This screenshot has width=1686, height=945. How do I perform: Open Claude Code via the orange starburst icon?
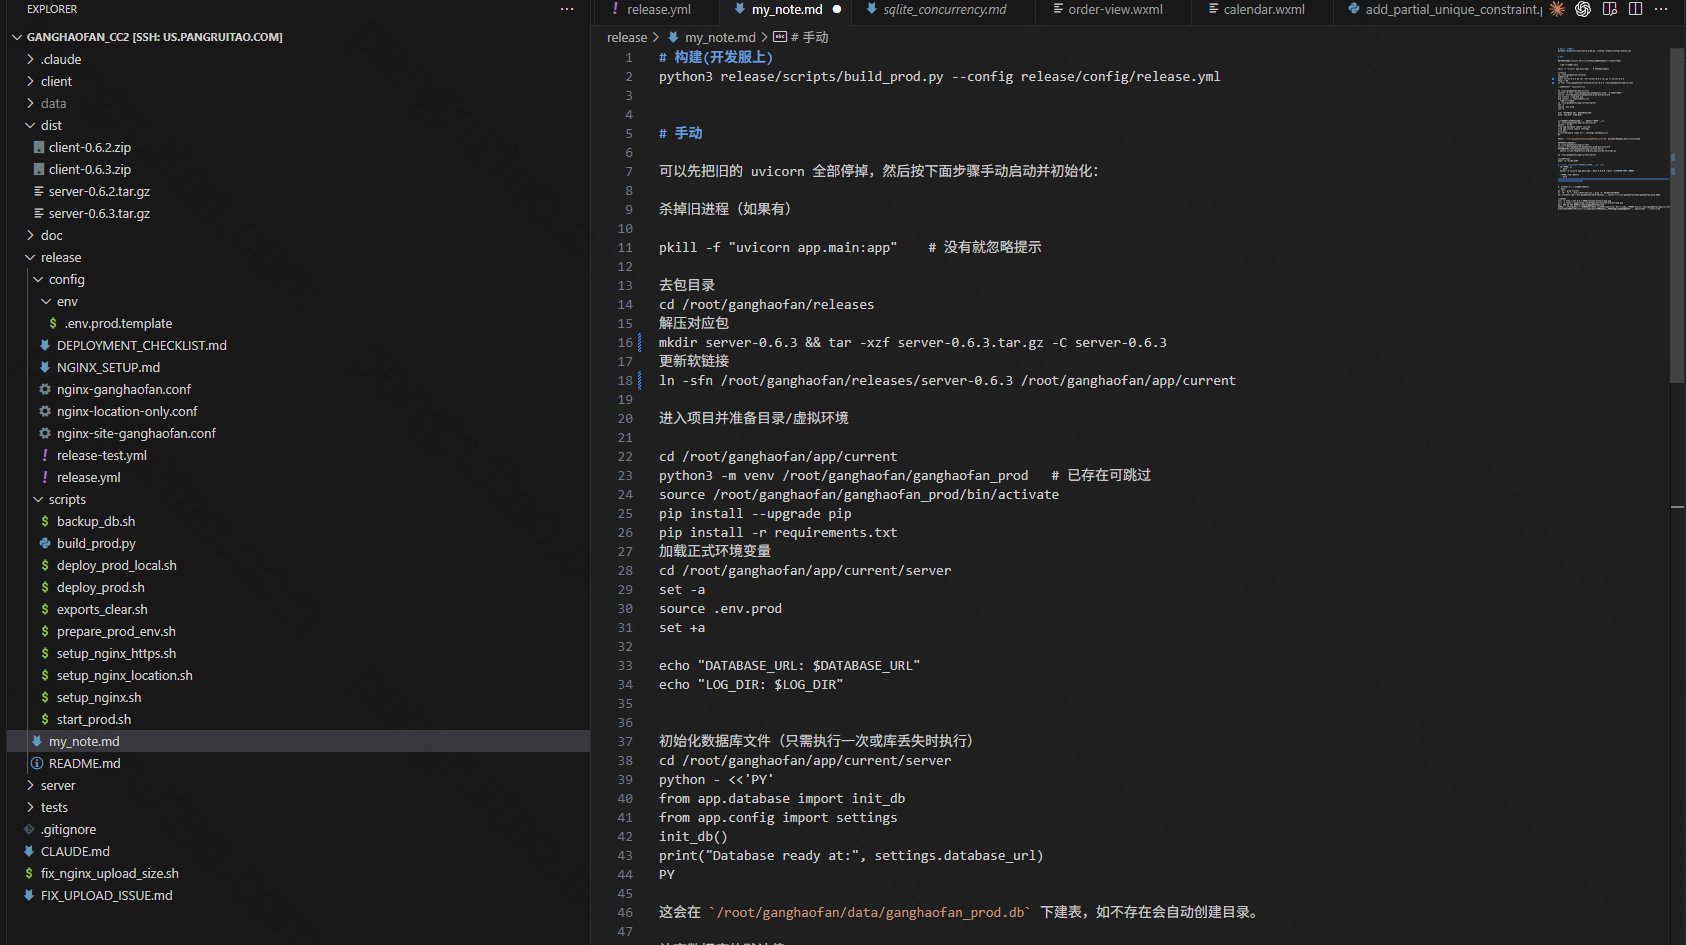1557,9
